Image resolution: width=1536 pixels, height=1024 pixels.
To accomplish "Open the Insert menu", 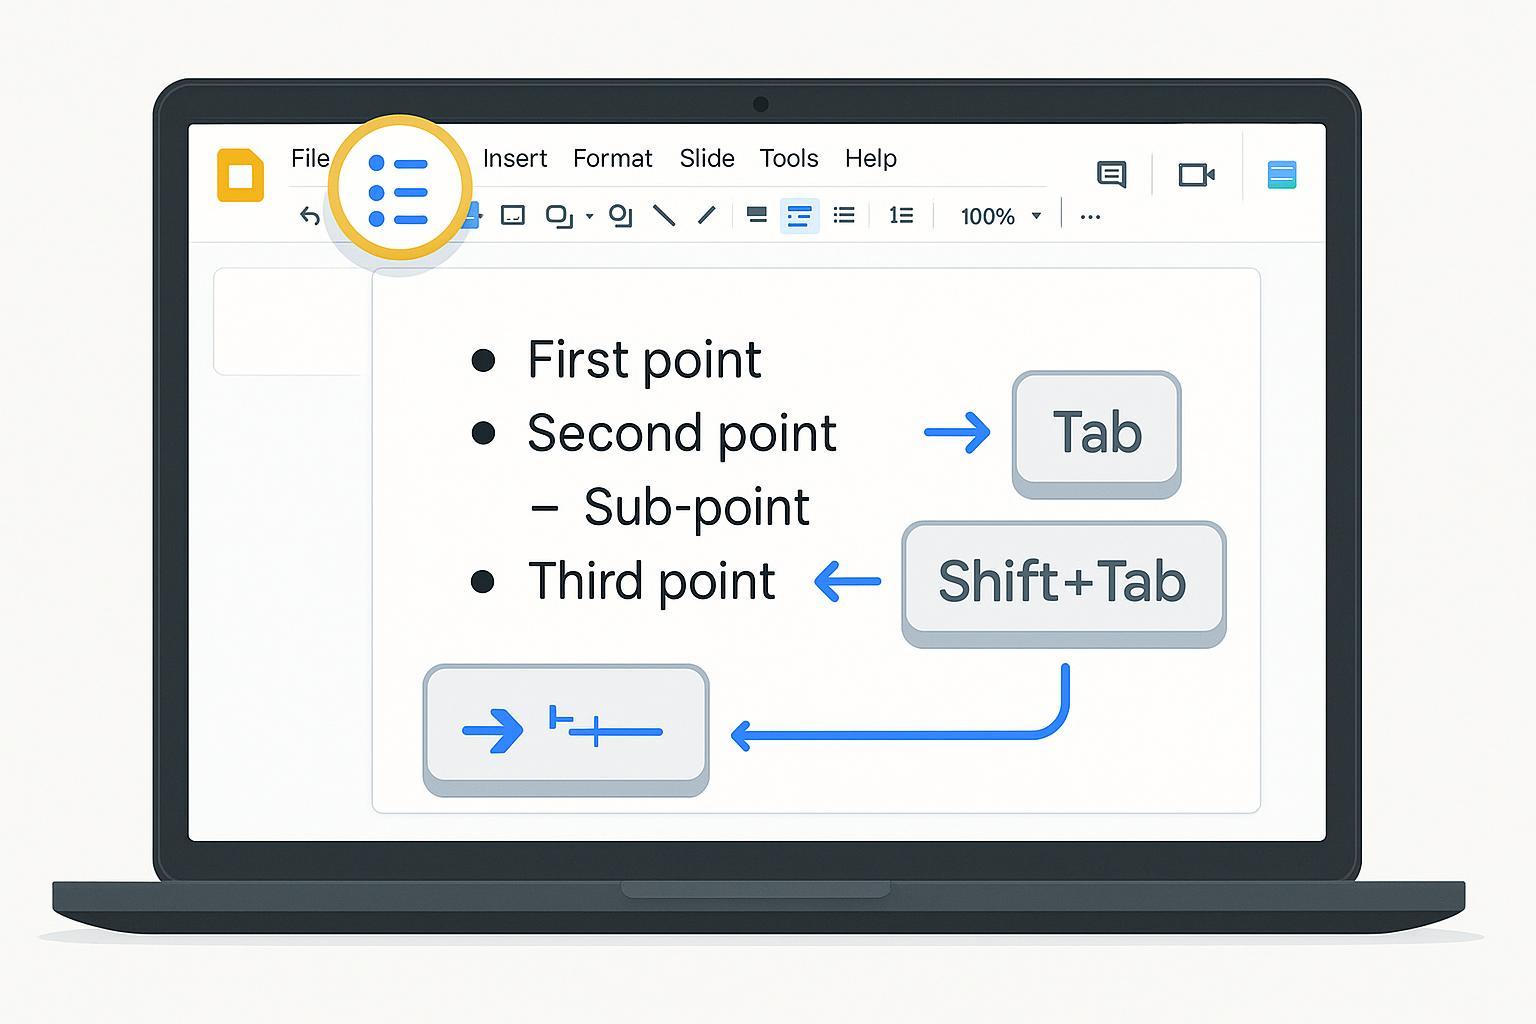I will (514, 159).
